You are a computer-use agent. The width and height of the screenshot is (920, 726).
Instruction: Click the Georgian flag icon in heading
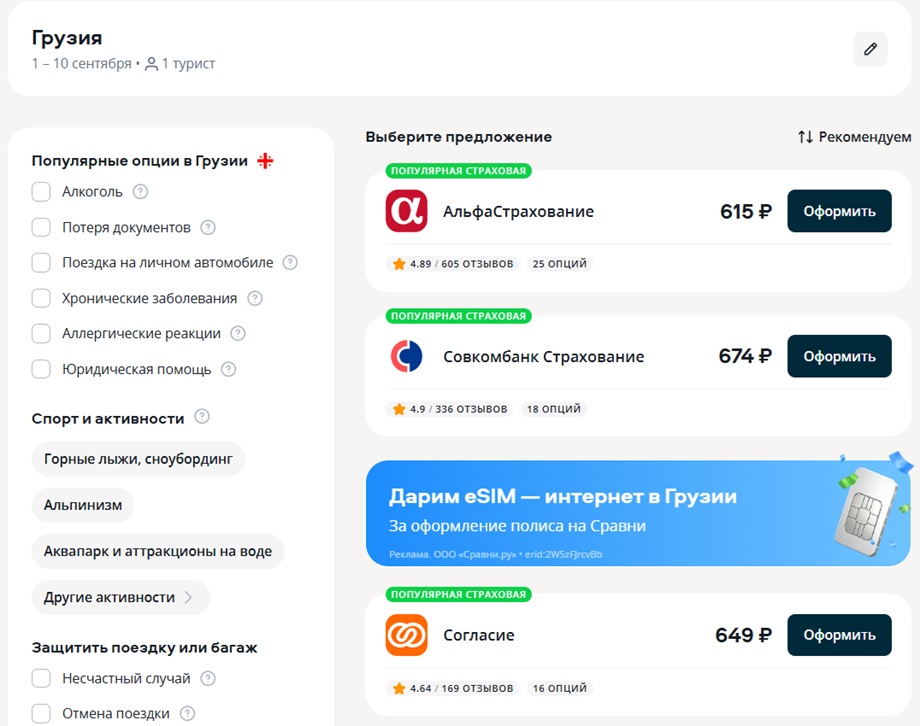(x=265, y=161)
